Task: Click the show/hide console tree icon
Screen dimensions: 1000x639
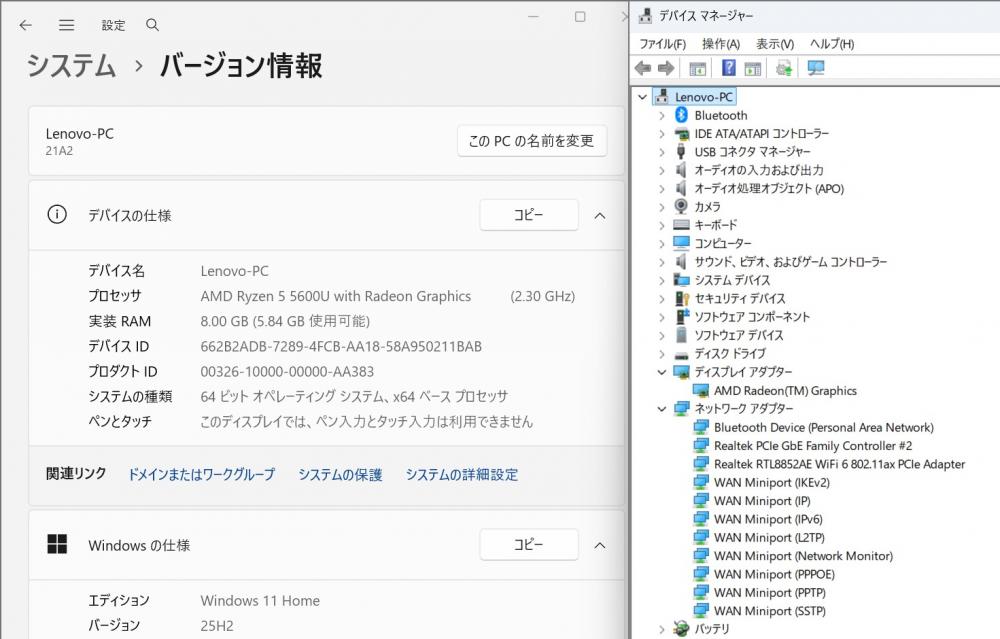Action: 698,68
